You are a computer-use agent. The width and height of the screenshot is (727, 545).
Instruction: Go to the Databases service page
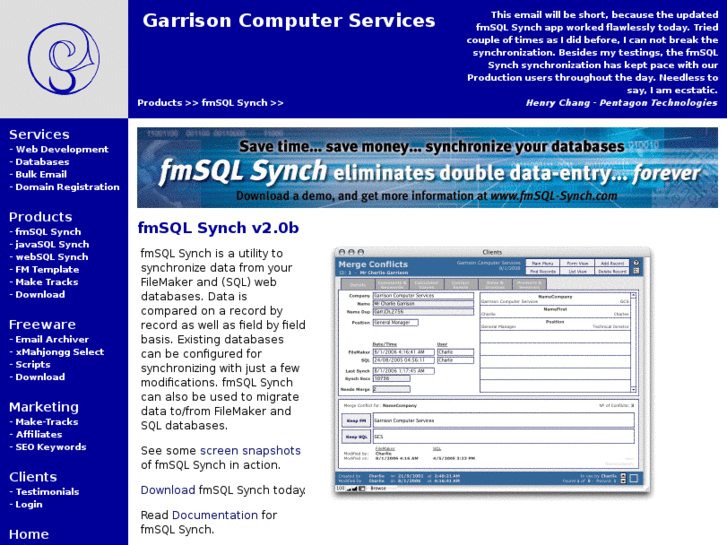(42, 162)
